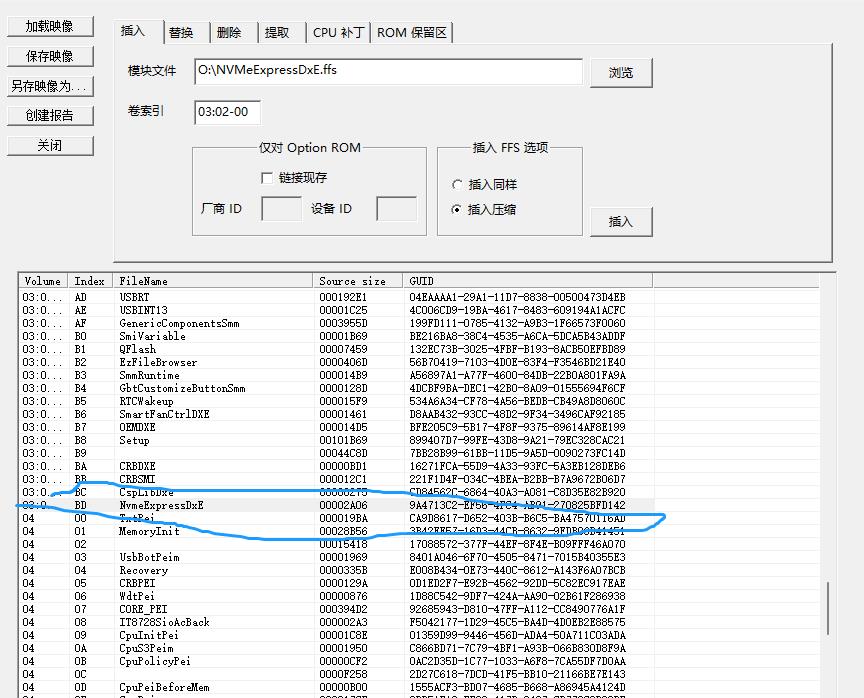Select the SmmRuntime row
This screenshot has height=698, width=864.
click(x=336, y=375)
